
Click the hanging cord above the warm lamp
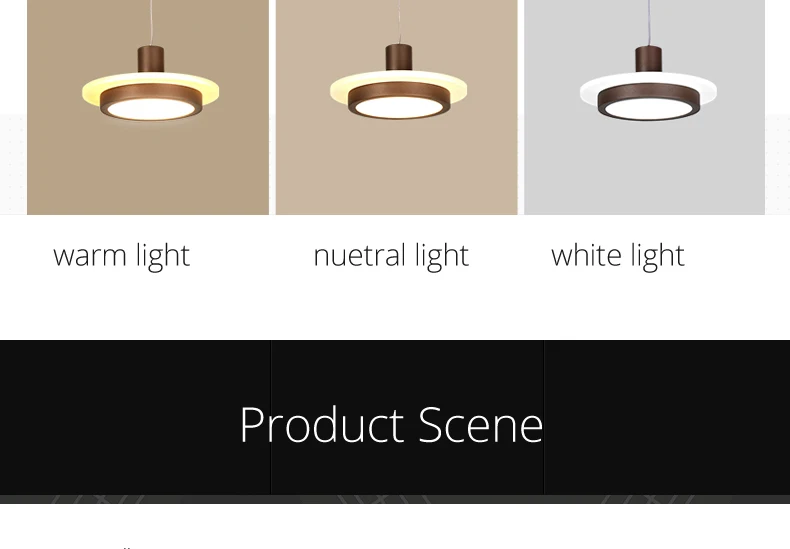coord(151,23)
